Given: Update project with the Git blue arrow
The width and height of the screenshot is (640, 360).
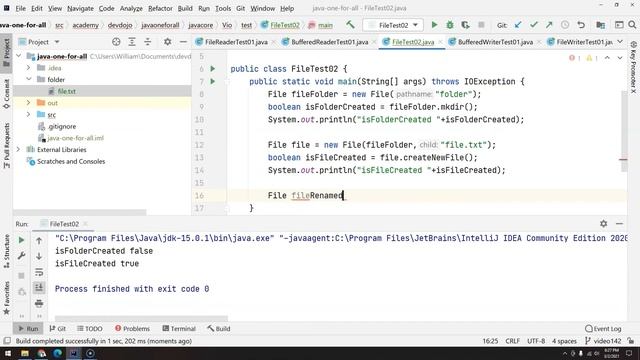Looking at the screenshot, I should [518, 25].
